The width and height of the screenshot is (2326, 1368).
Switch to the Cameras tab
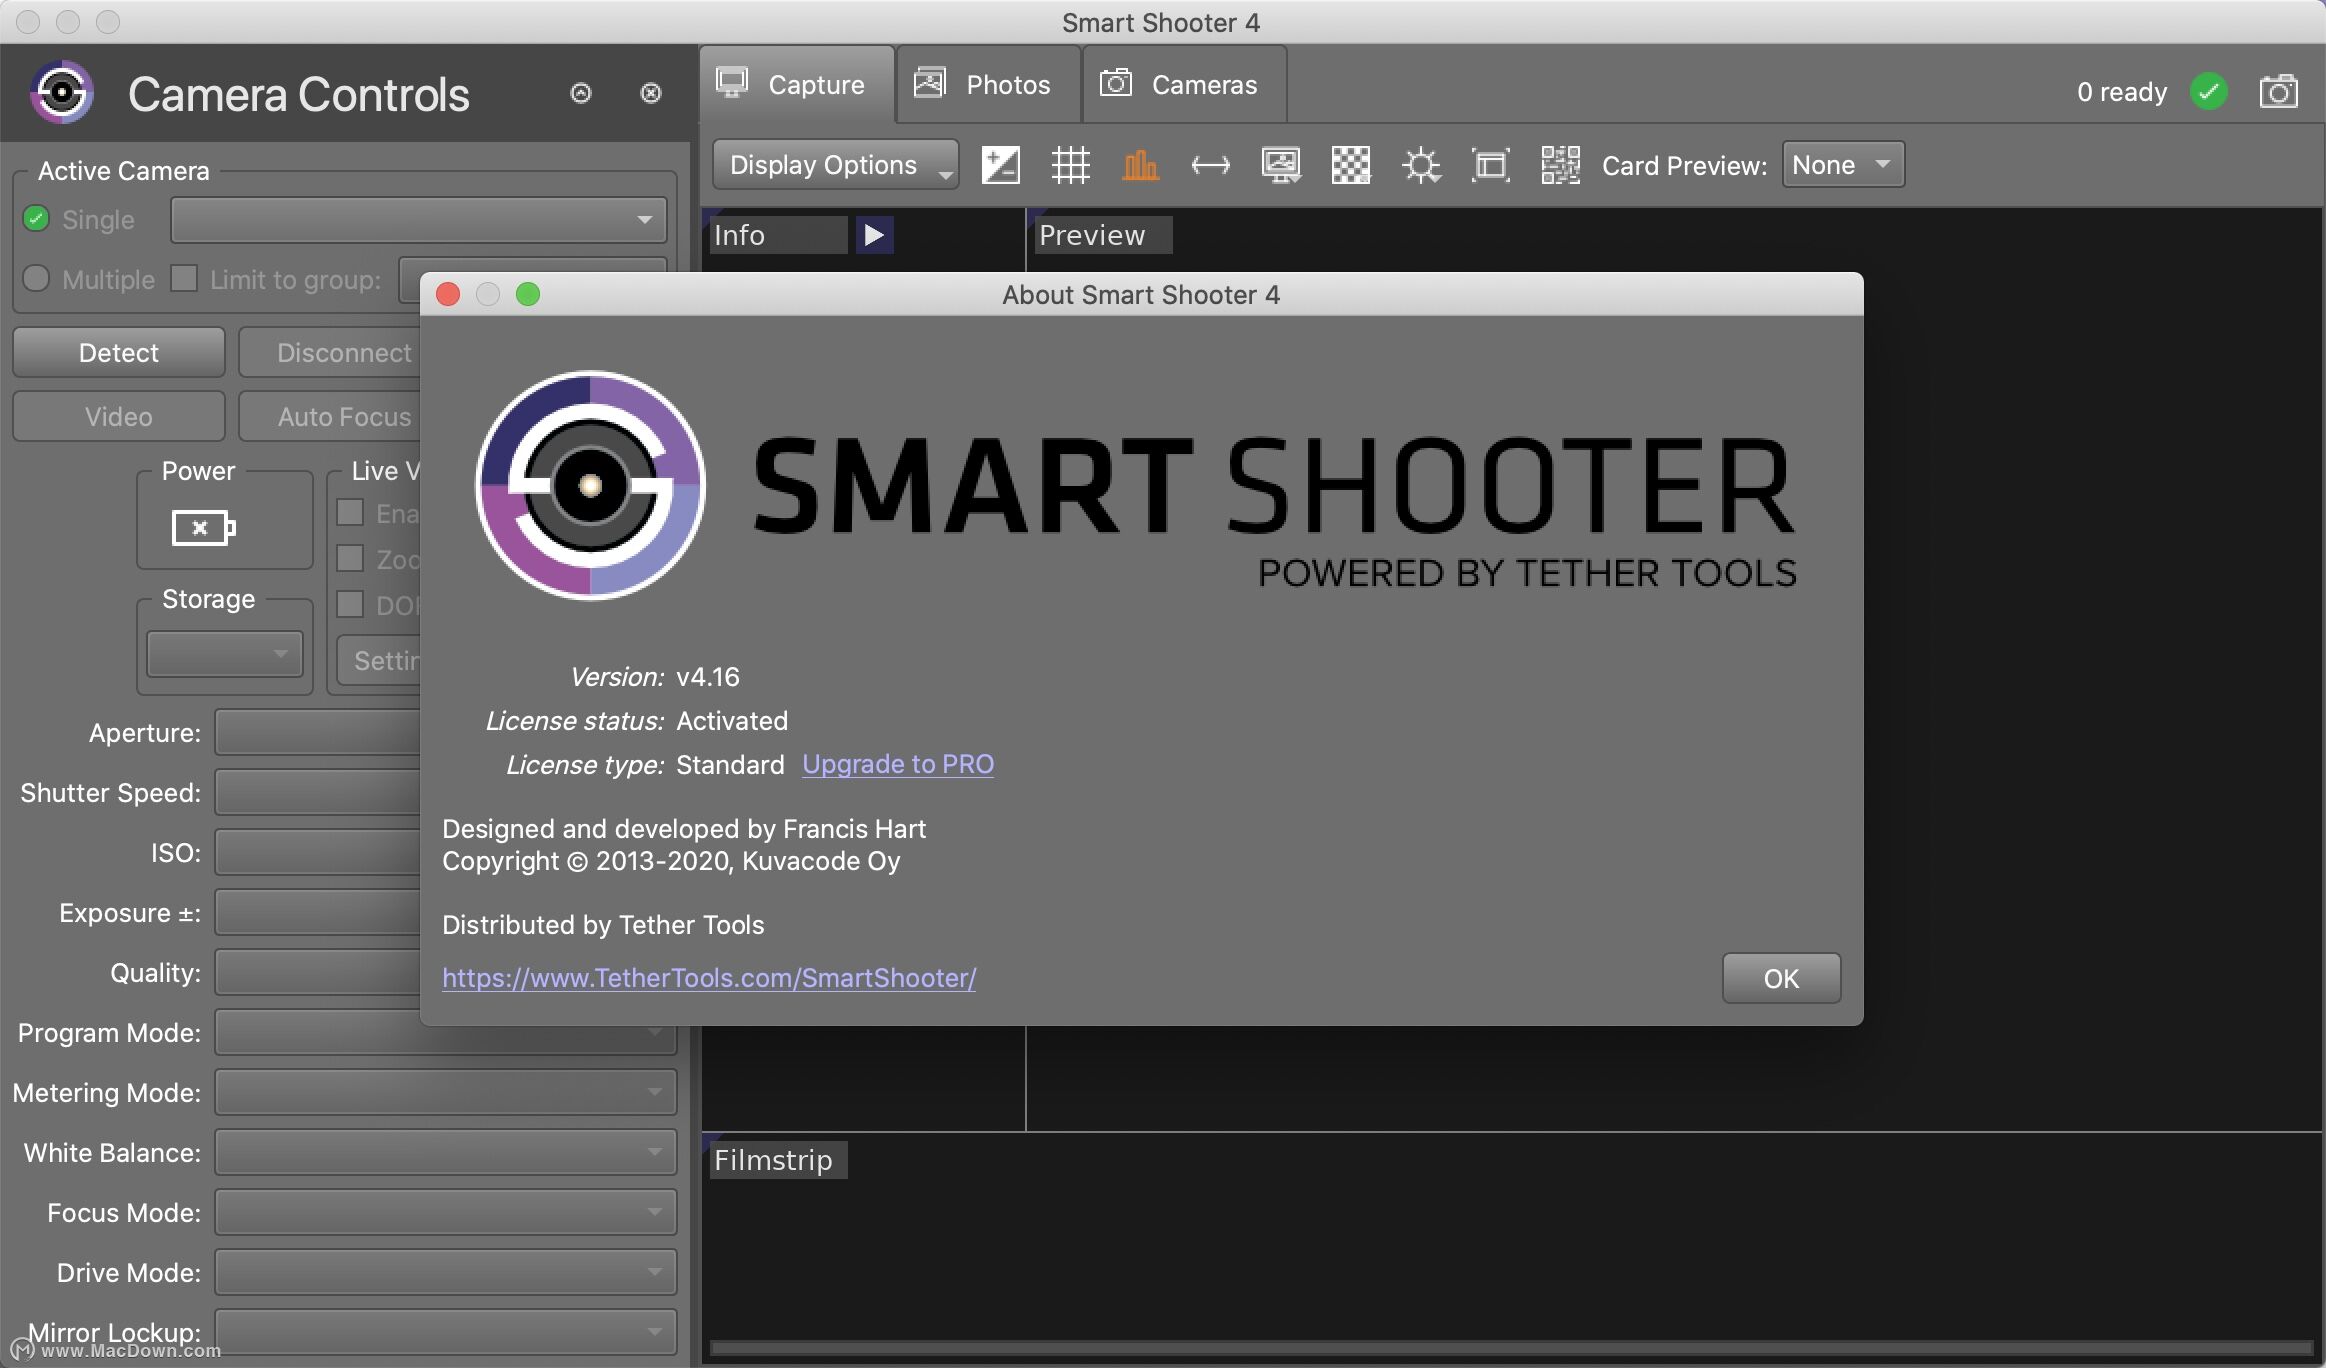coord(1184,85)
